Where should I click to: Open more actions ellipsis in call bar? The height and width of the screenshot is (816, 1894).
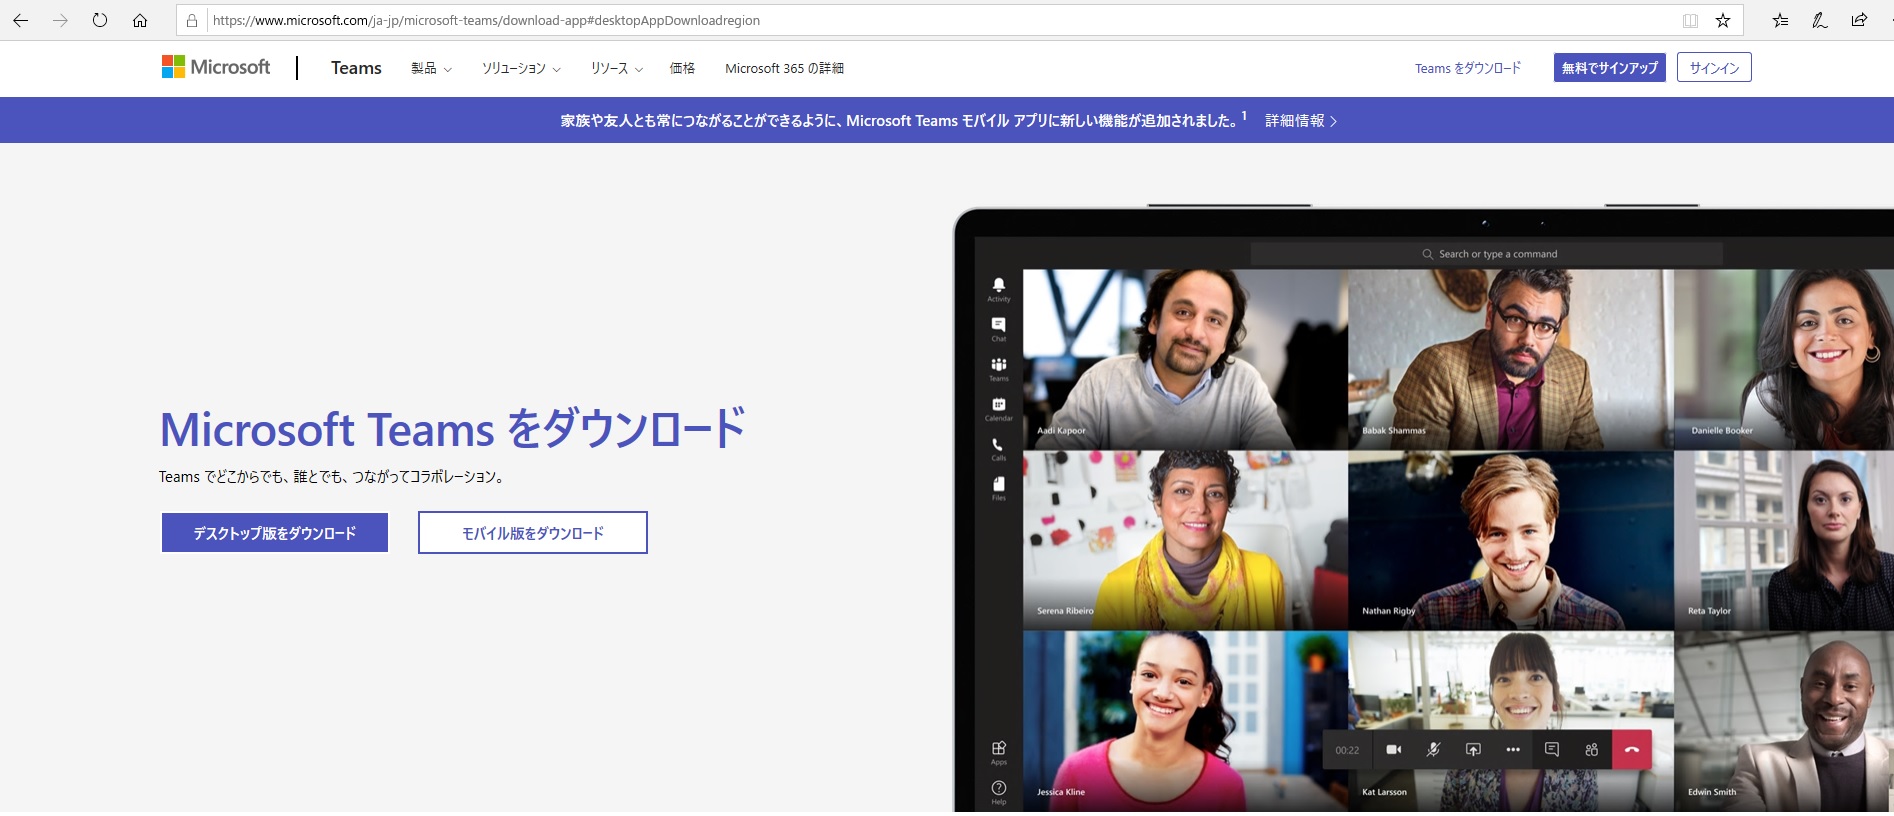pyautogui.click(x=1513, y=749)
